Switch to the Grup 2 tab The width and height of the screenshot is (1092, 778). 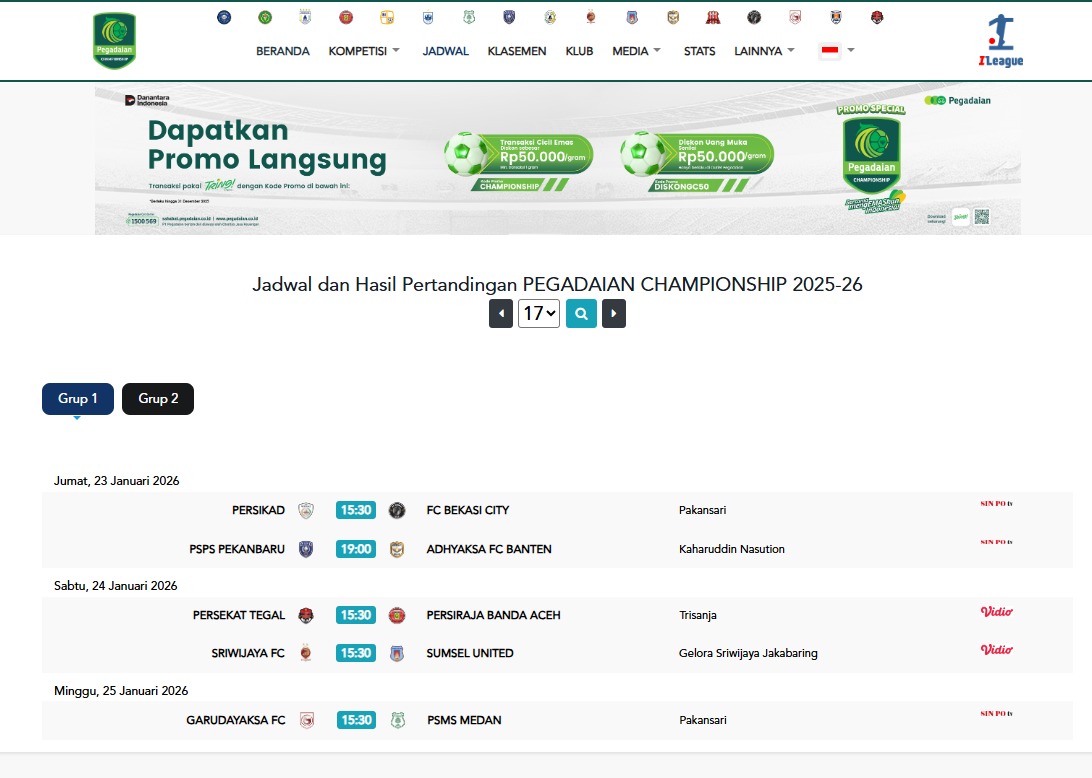pyautogui.click(x=158, y=399)
